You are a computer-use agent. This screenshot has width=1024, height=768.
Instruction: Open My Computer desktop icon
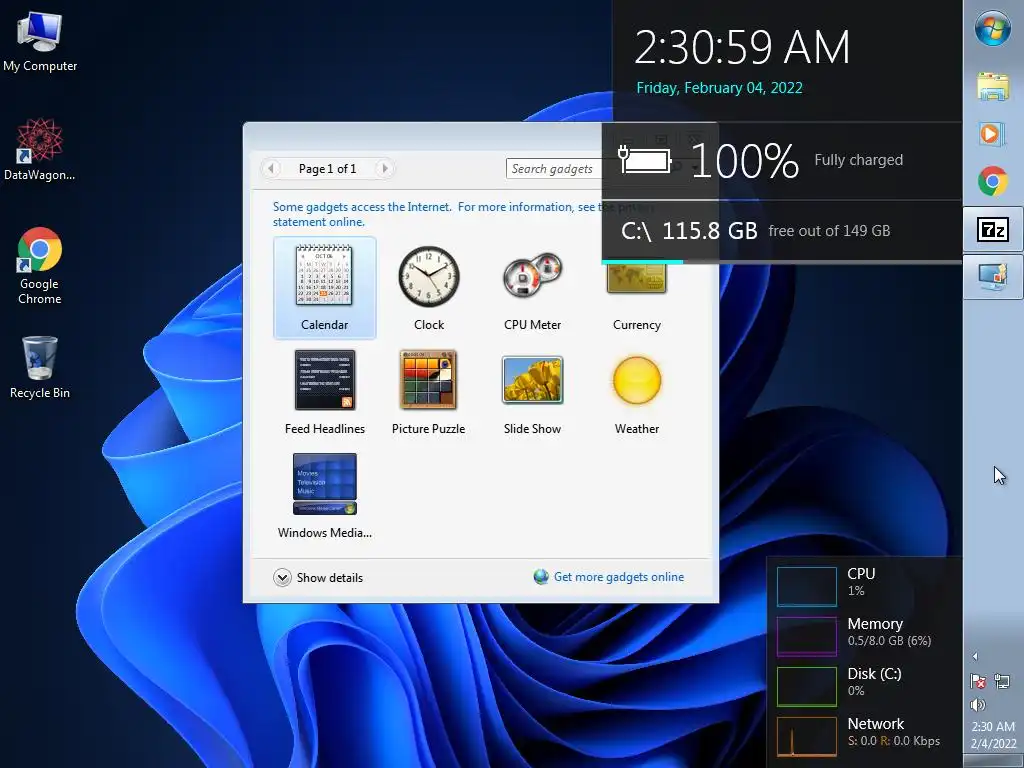pos(40,41)
